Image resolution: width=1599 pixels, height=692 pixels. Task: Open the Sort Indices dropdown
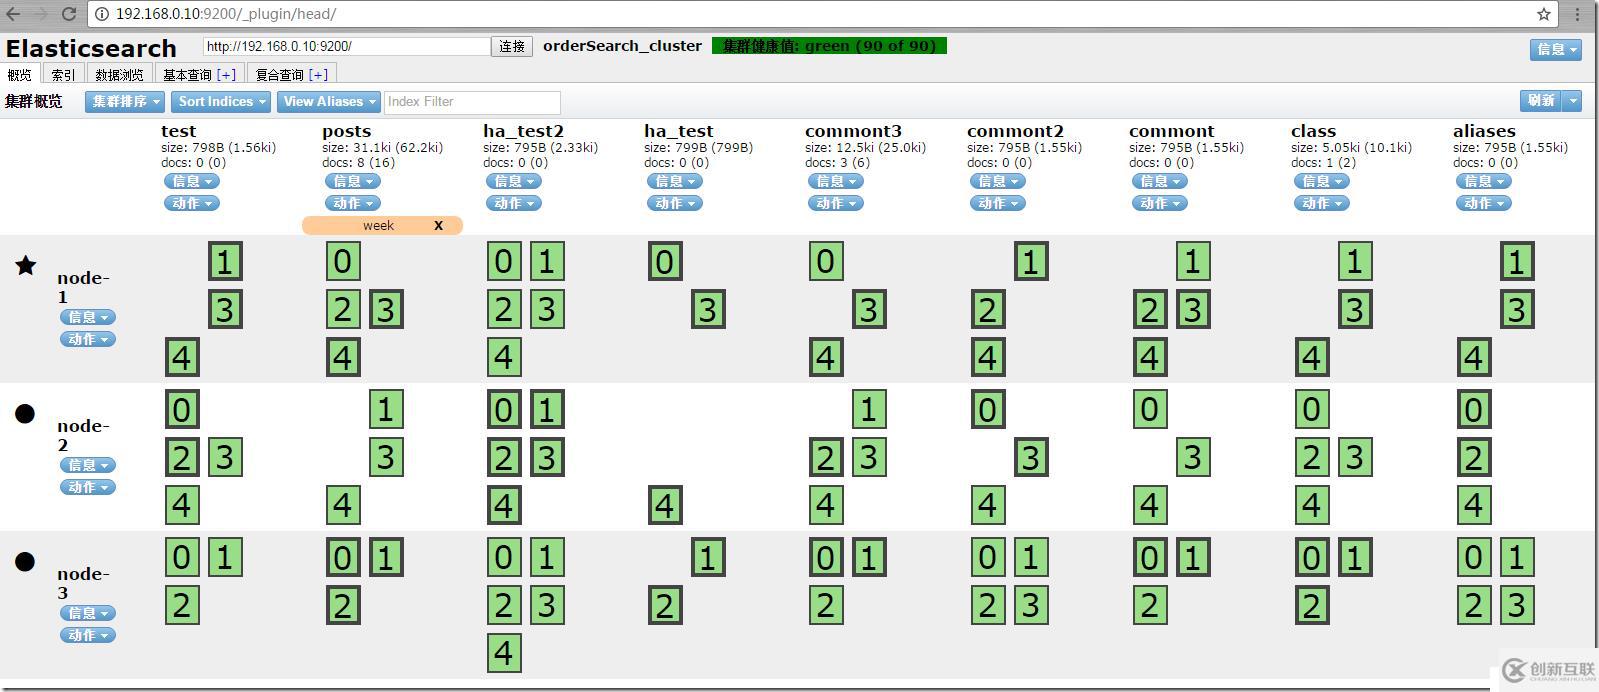221,101
